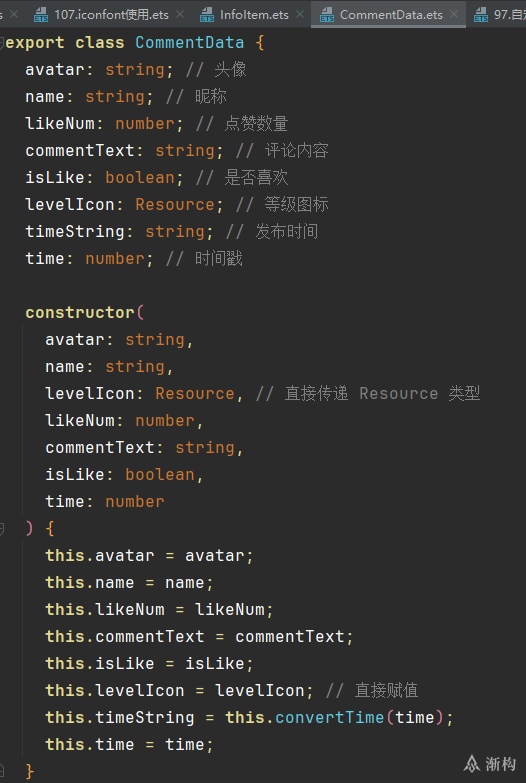Viewport: 526px width, 783px height.
Task: Place cursor on the constructor keyword
Action: coord(80,313)
